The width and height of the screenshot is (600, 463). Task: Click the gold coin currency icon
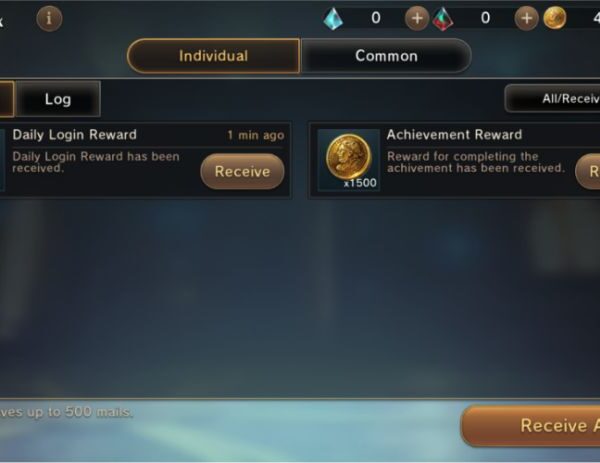tap(555, 18)
